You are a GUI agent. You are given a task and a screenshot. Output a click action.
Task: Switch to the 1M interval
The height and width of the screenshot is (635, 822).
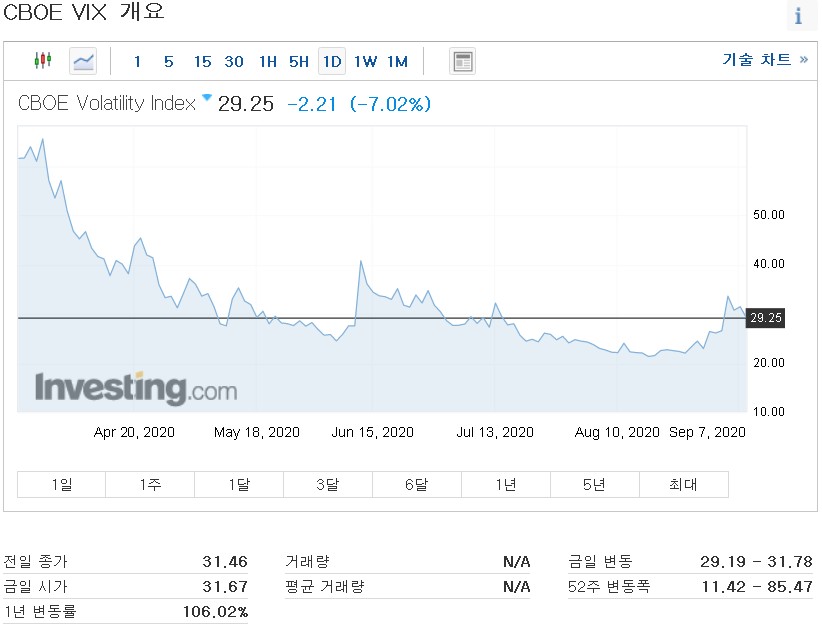[x=397, y=62]
